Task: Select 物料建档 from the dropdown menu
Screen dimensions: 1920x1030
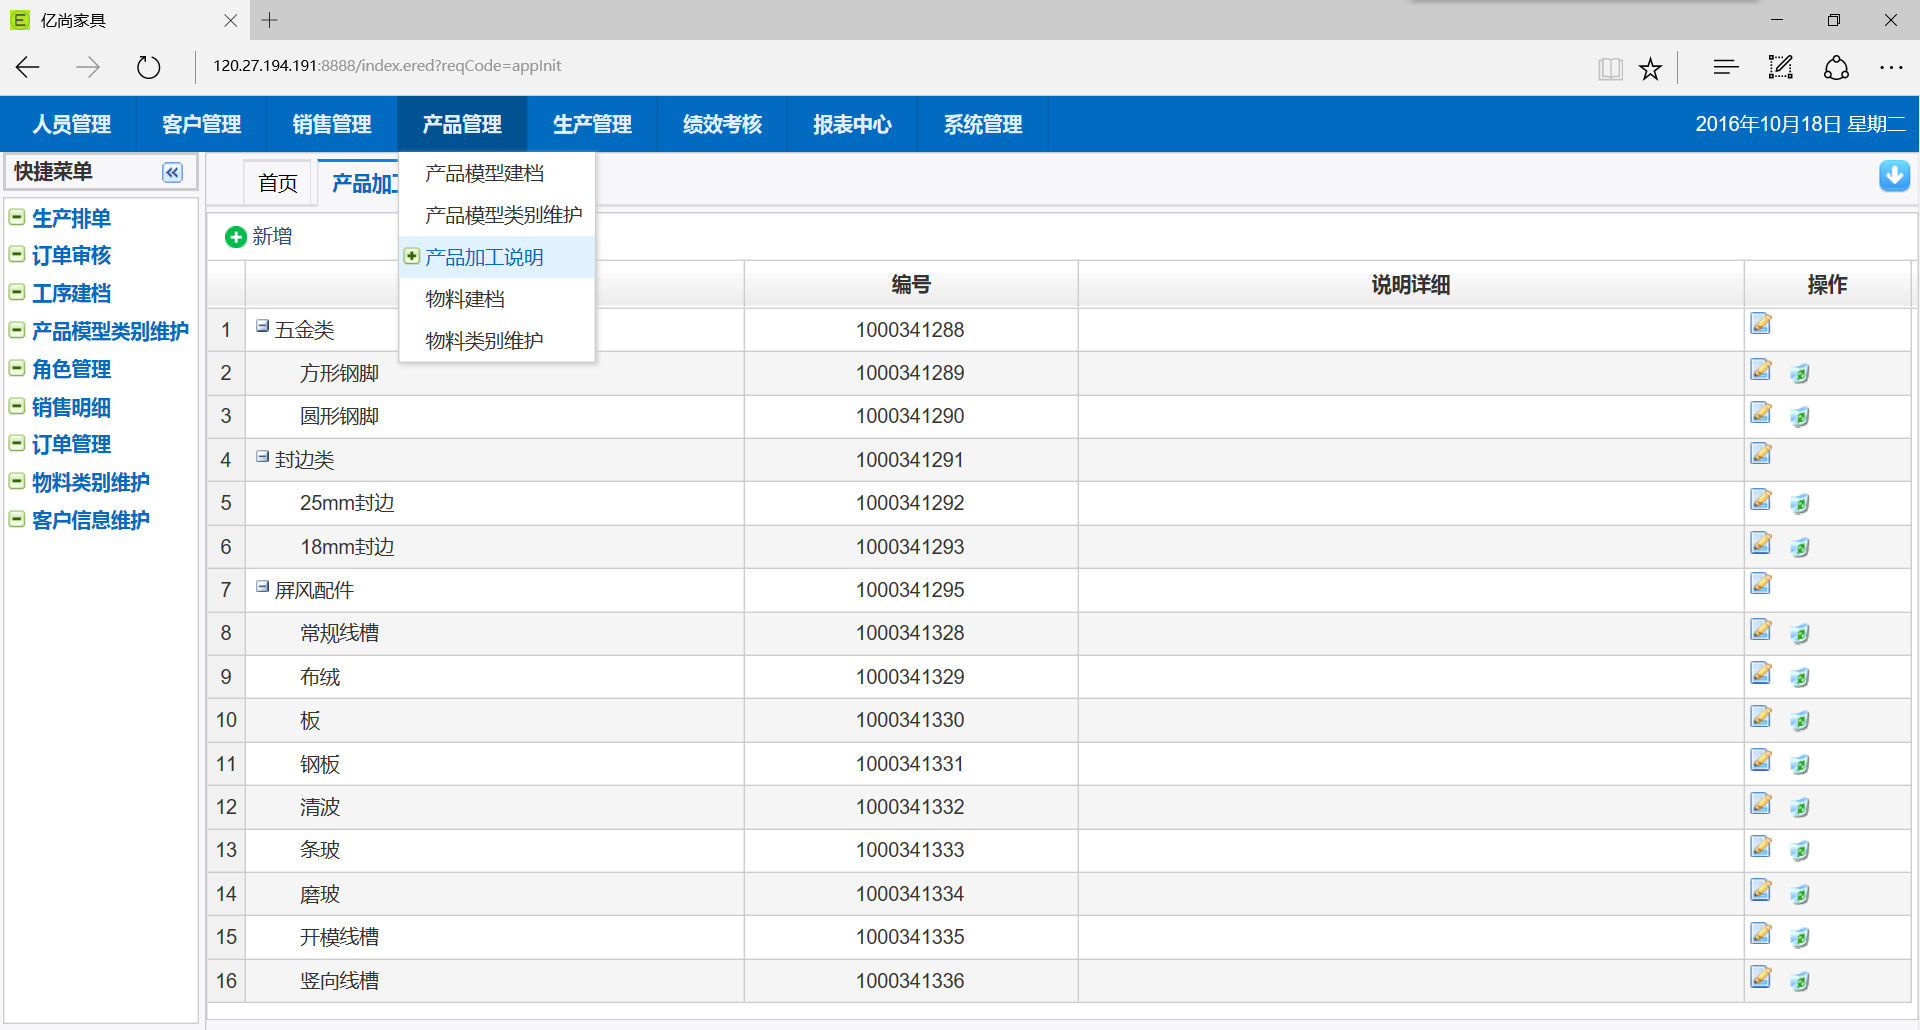Action: tap(465, 299)
